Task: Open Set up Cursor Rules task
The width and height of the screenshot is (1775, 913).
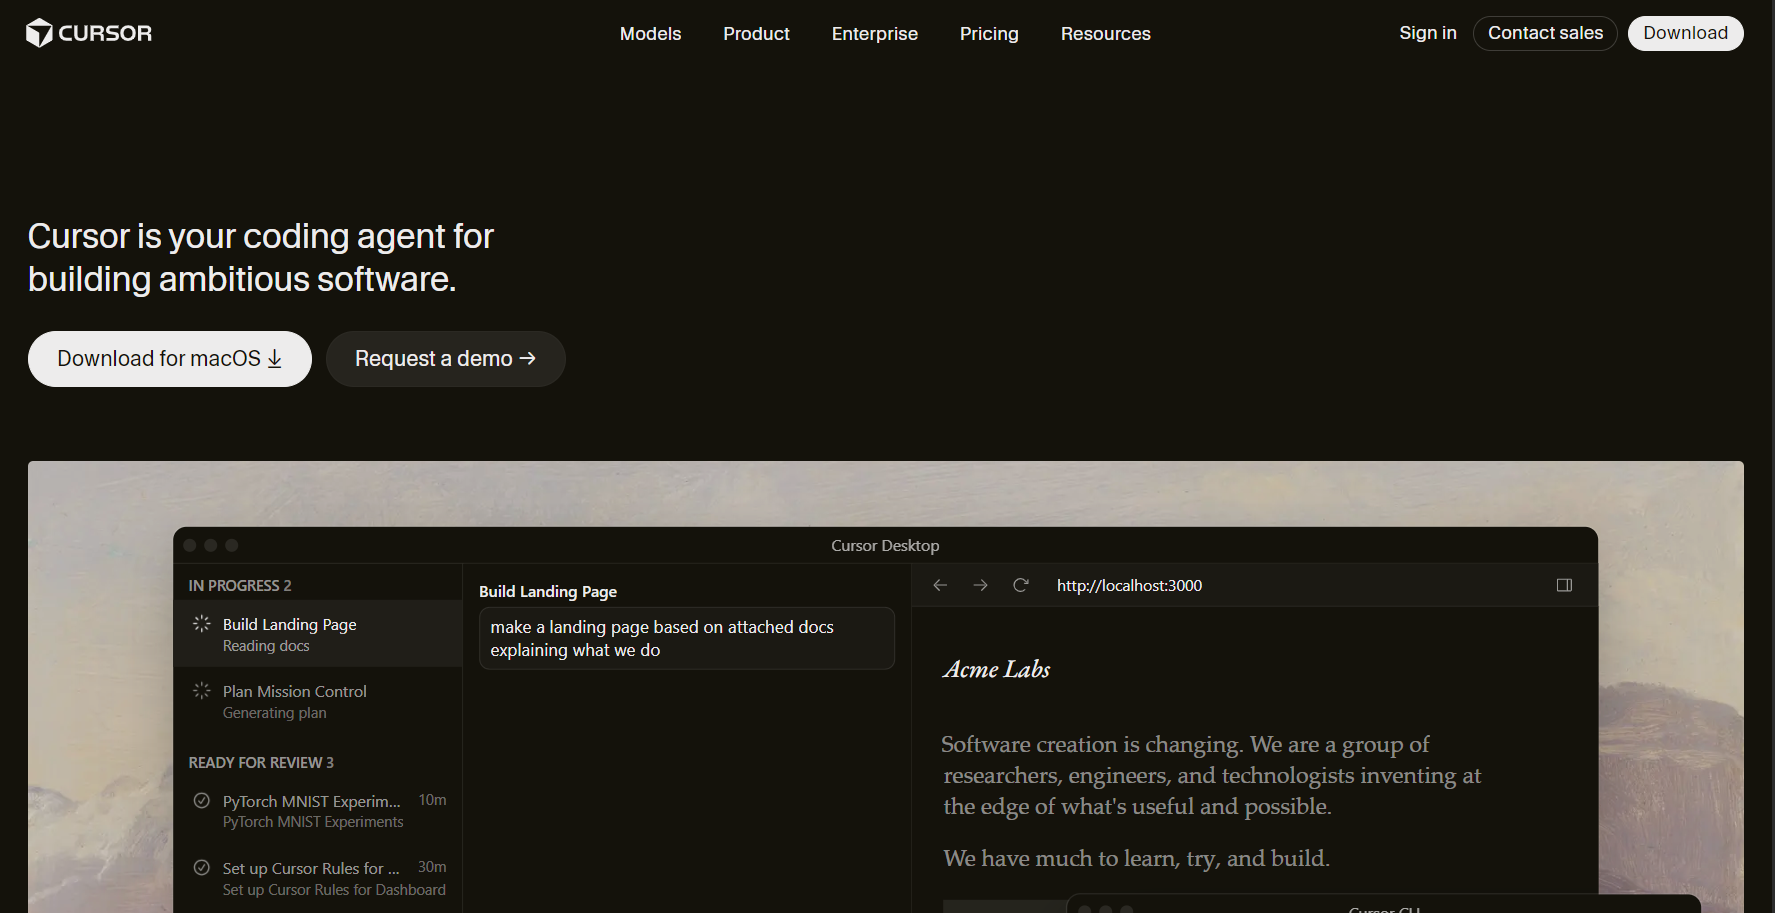Action: coord(318,878)
